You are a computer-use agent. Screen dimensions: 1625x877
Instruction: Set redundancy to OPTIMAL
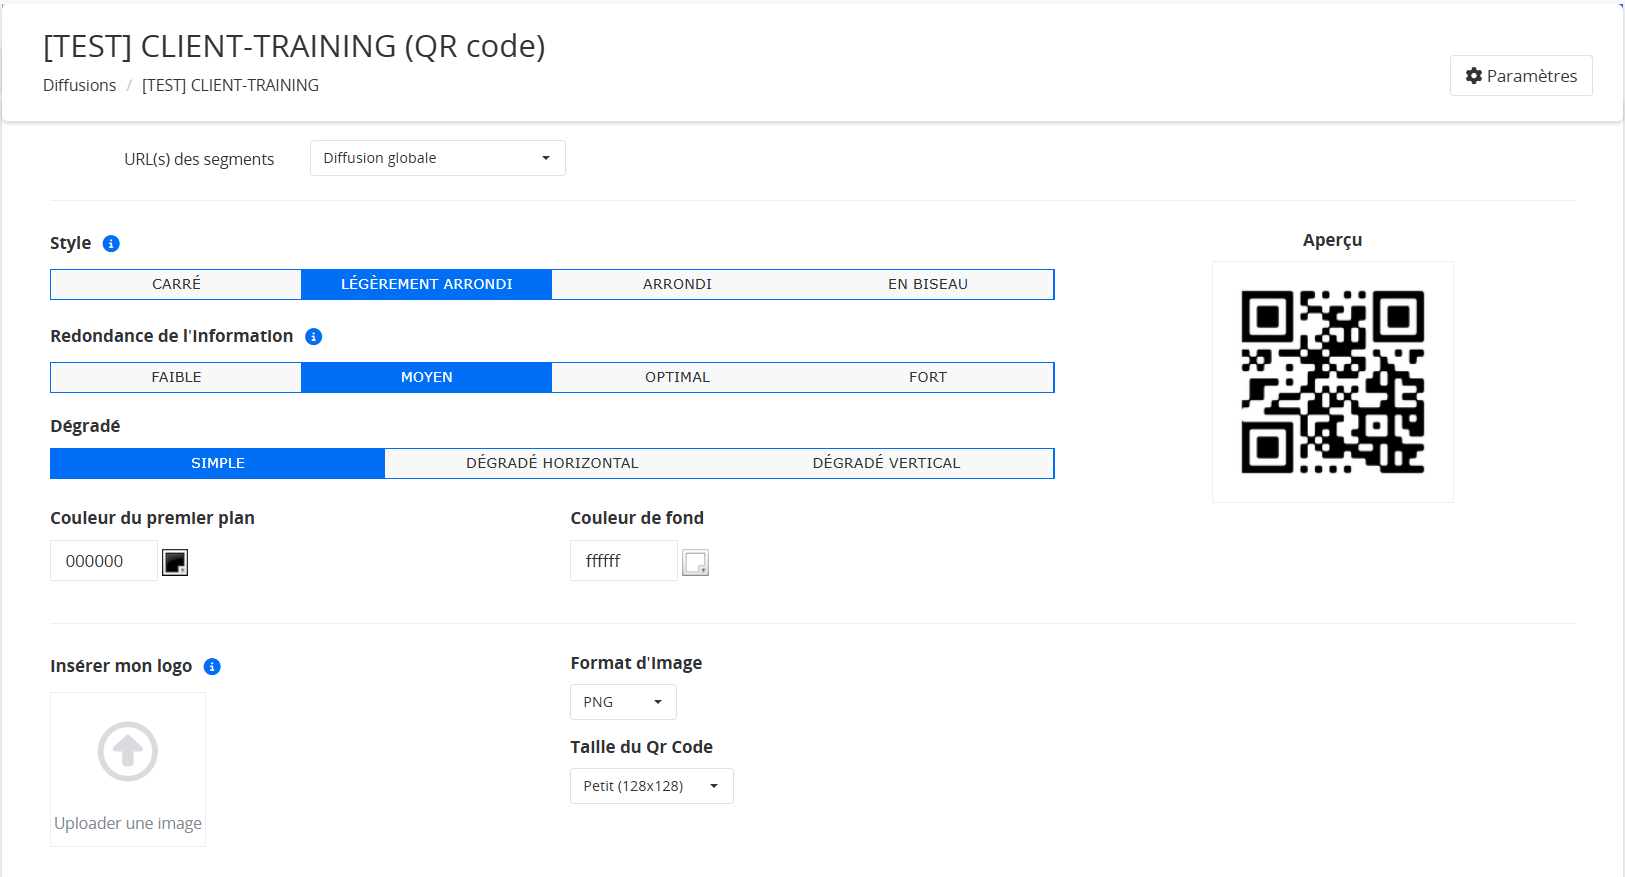[x=677, y=377]
